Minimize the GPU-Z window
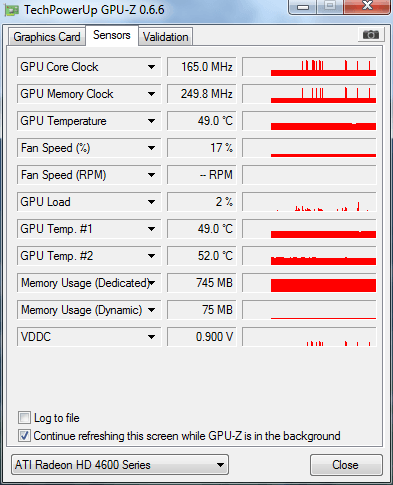 (303, 7)
